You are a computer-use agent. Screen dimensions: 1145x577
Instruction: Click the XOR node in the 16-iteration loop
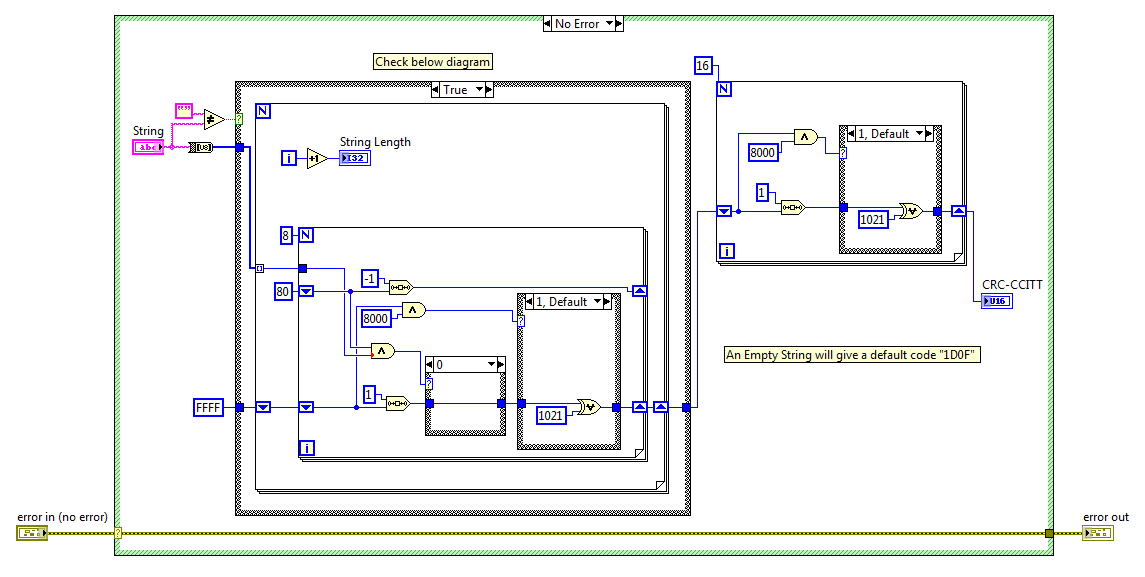(911, 210)
